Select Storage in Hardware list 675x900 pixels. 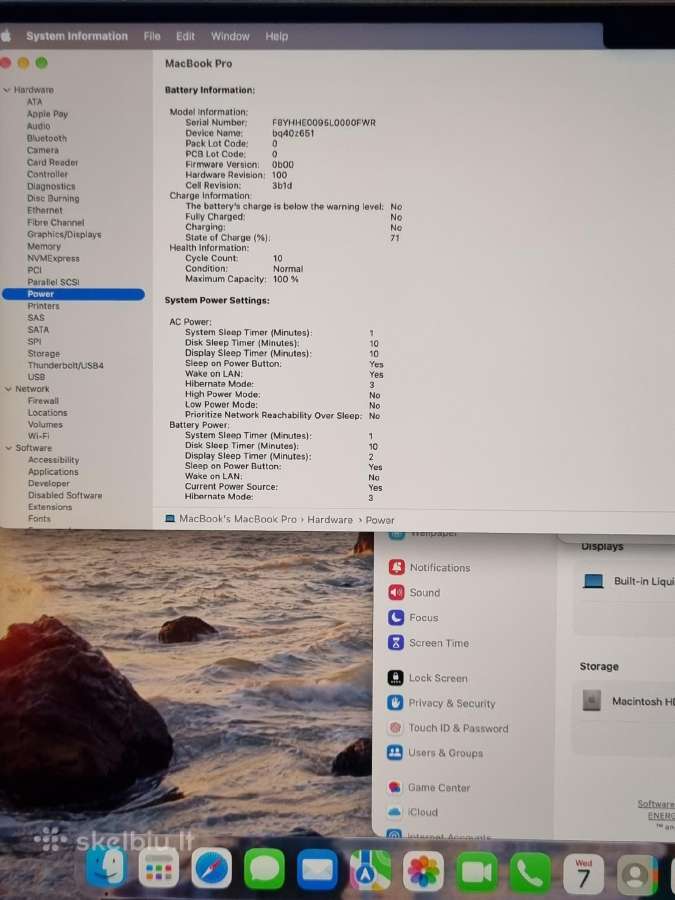coord(44,354)
